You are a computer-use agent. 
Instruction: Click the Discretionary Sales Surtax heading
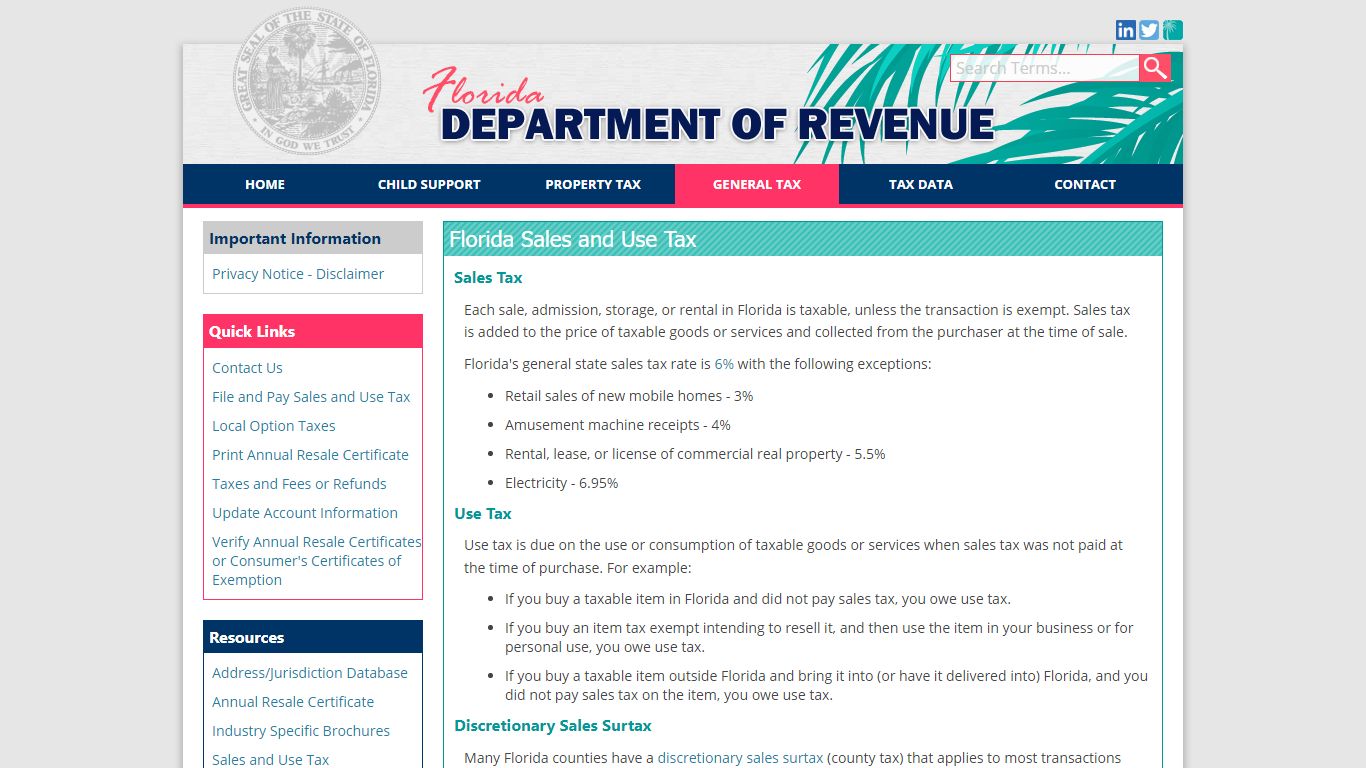click(553, 726)
